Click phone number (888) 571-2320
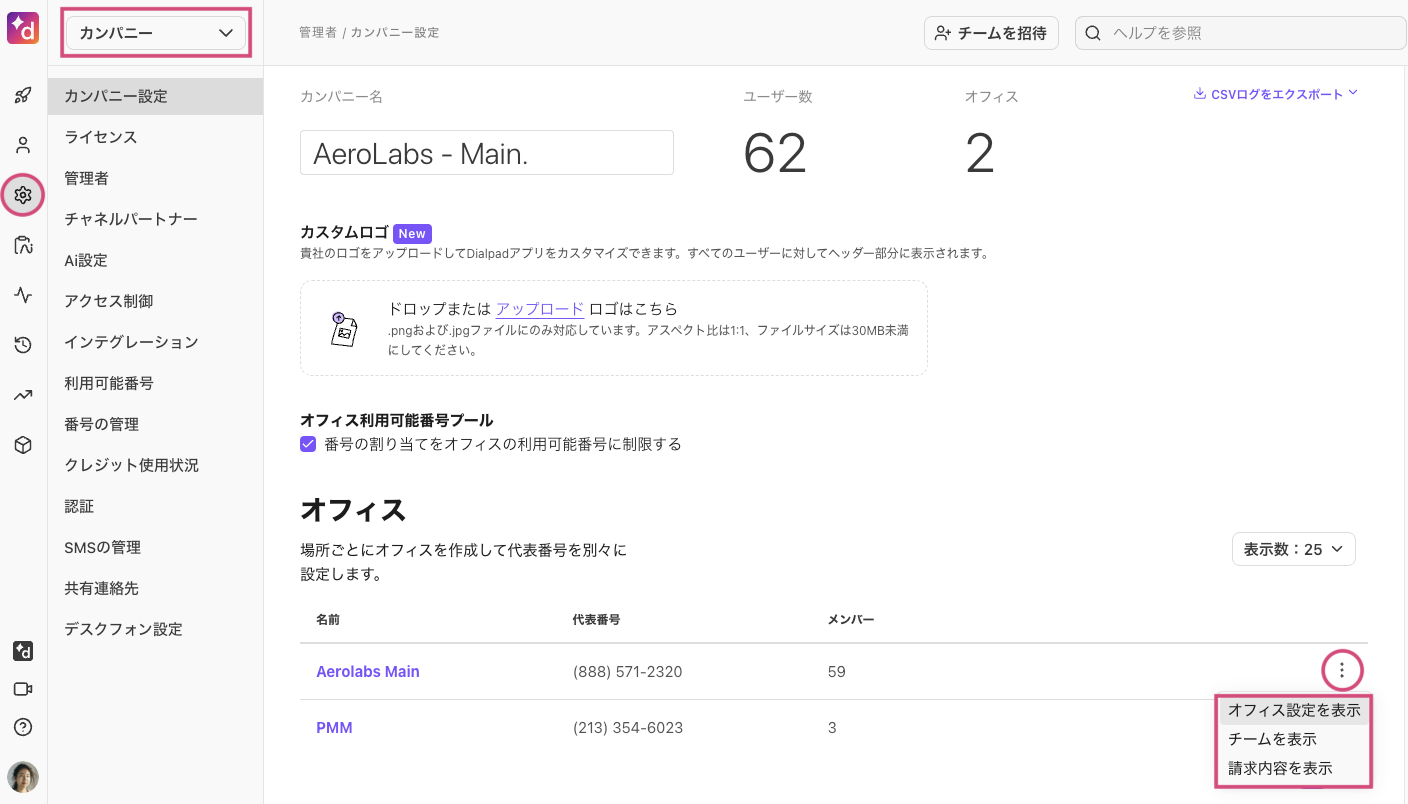The image size is (1408, 804). point(628,671)
